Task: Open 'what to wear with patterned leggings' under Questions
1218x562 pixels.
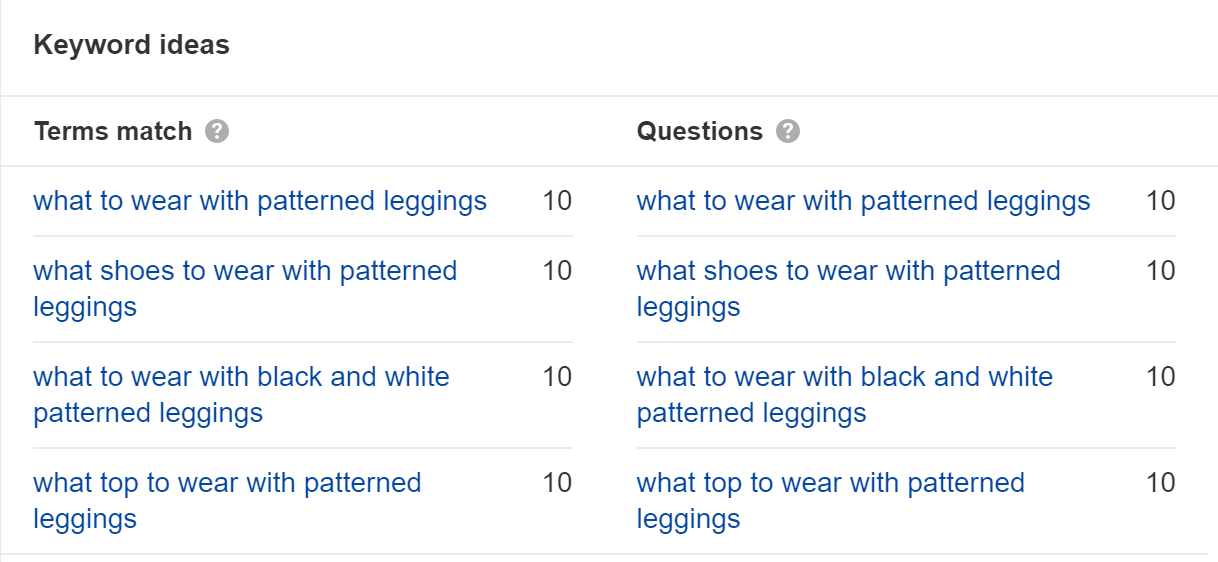Action: (x=863, y=201)
